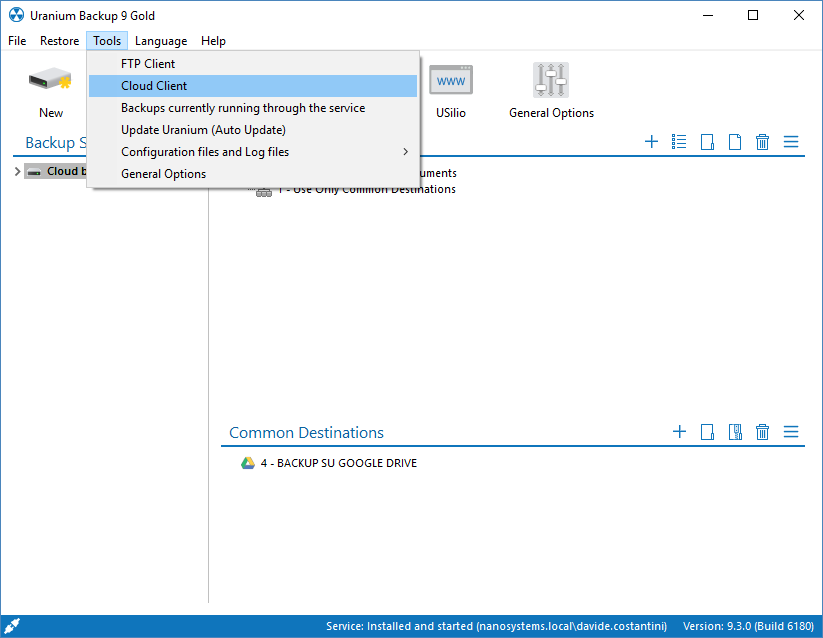The height and width of the screenshot is (638, 823).
Task: Click the Service installed and started status text
Action: (497, 626)
